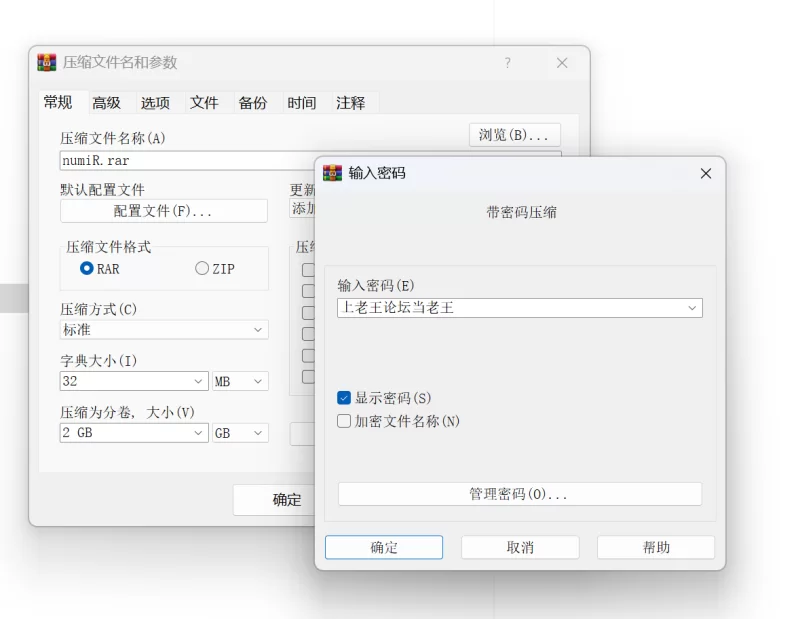Open the 备份 tab
This screenshot has width=800, height=619.
253,103
